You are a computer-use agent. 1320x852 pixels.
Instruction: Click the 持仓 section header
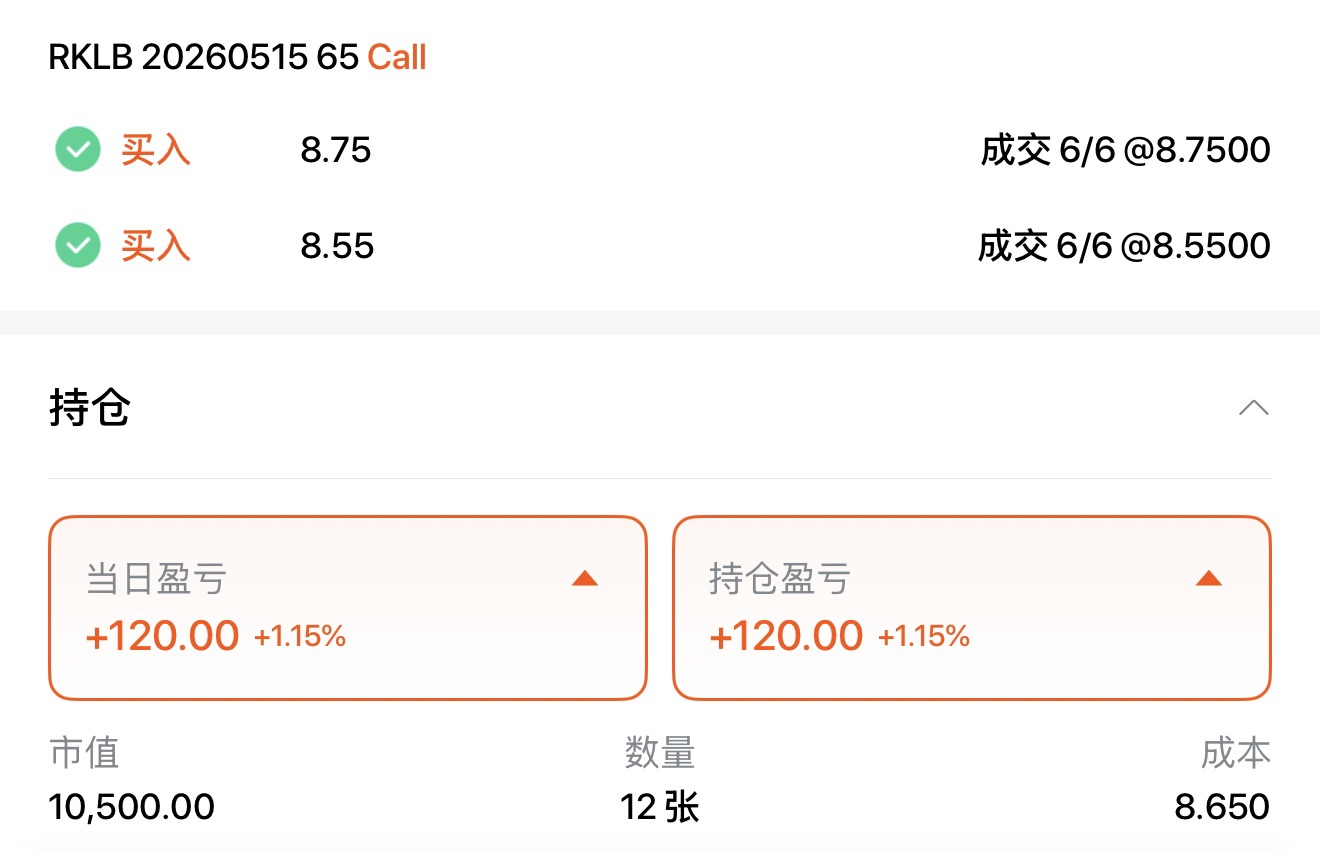pos(90,408)
